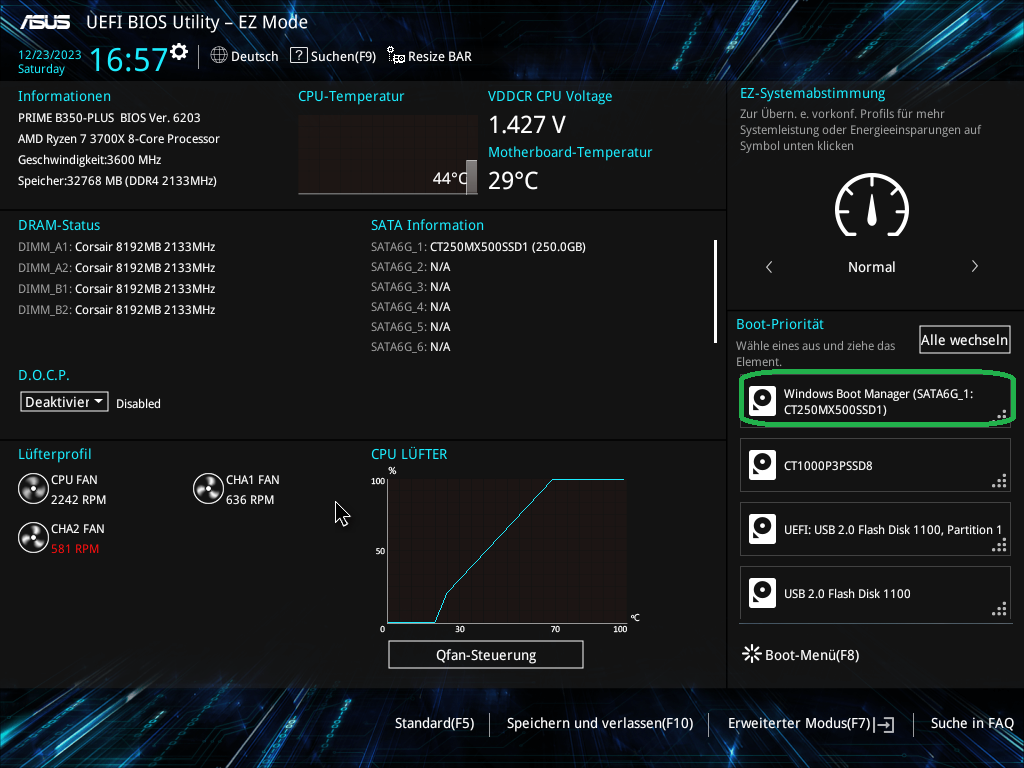1024x768 pixels.
Task: Click the CPU FAN fan icon
Action: click(33, 489)
